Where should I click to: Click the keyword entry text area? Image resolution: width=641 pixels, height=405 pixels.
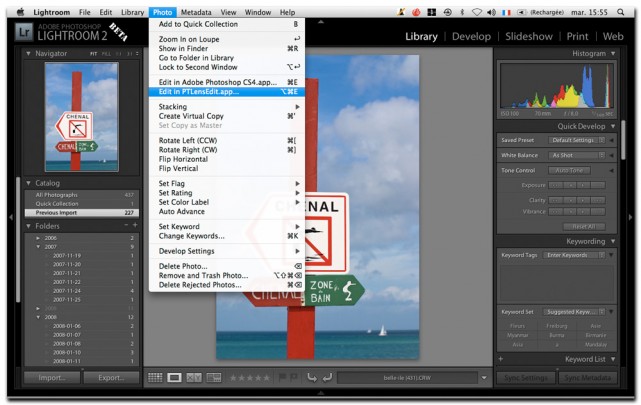pos(557,281)
